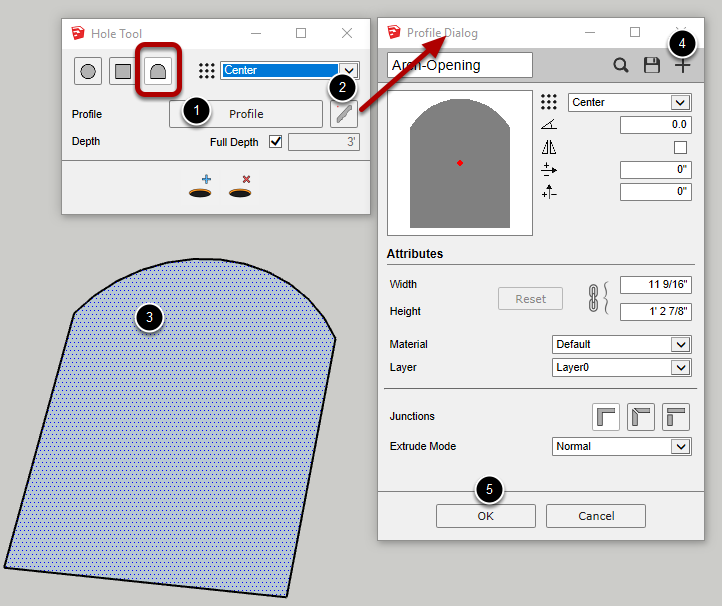The width and height of the screenshot is (722, 606).
Task: Select the circle hole shape icon
Action: [x=88, y=71]
